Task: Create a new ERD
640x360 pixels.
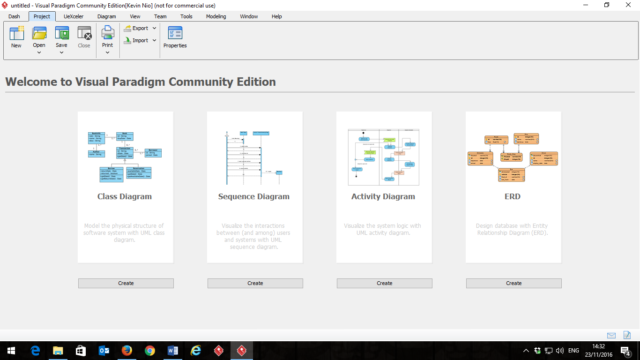Action: coord(513,283)
